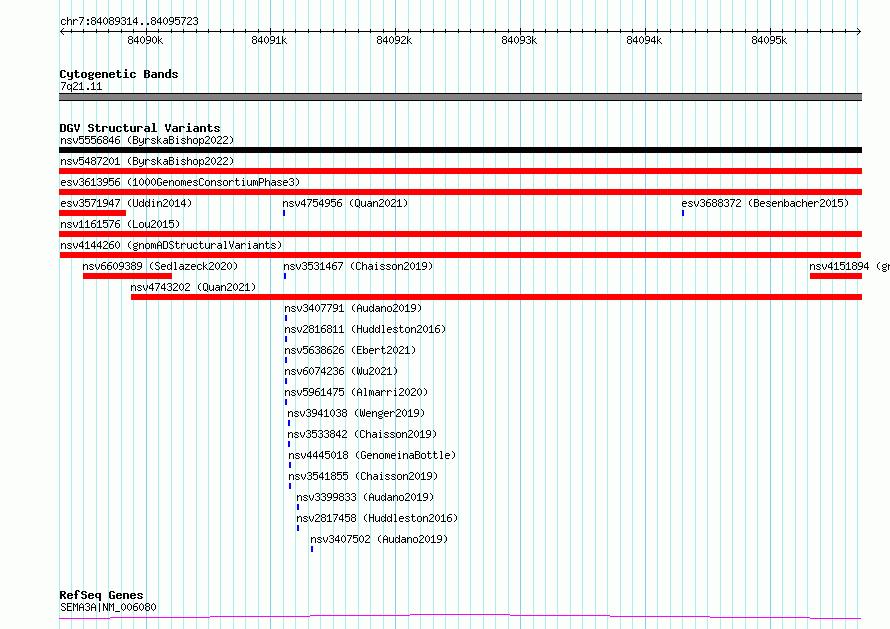890x629 pixels.
Task: Open nsv3533842 (Chaisson2019) variant
Action: (362, 434)
